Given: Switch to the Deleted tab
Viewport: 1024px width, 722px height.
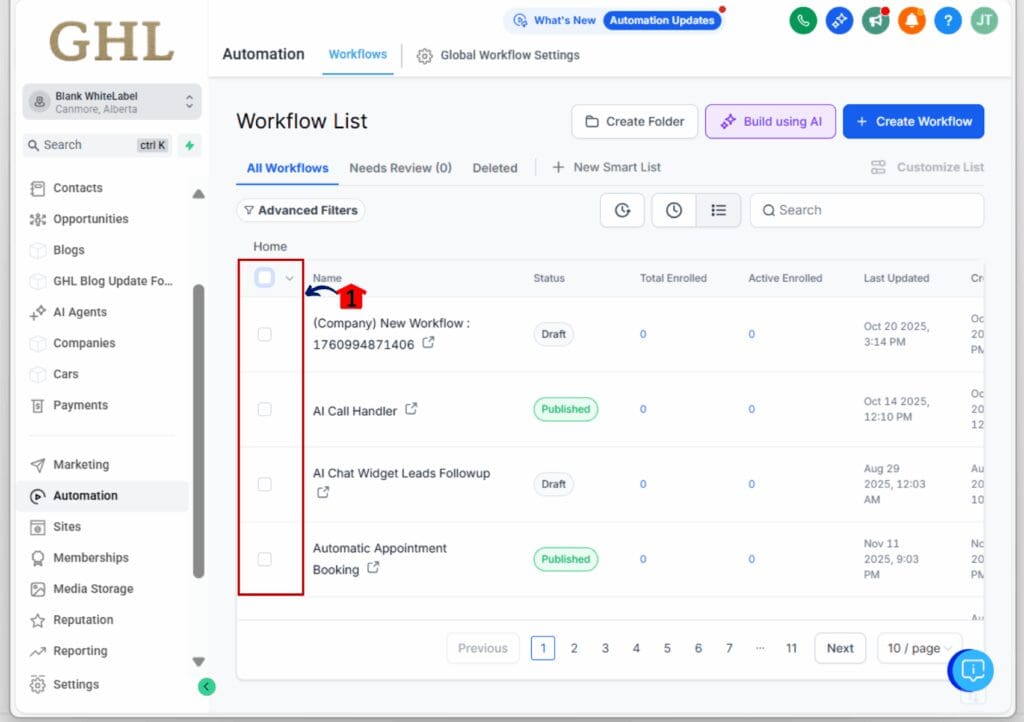Looking at the screenshot, I should pos(495,168).
